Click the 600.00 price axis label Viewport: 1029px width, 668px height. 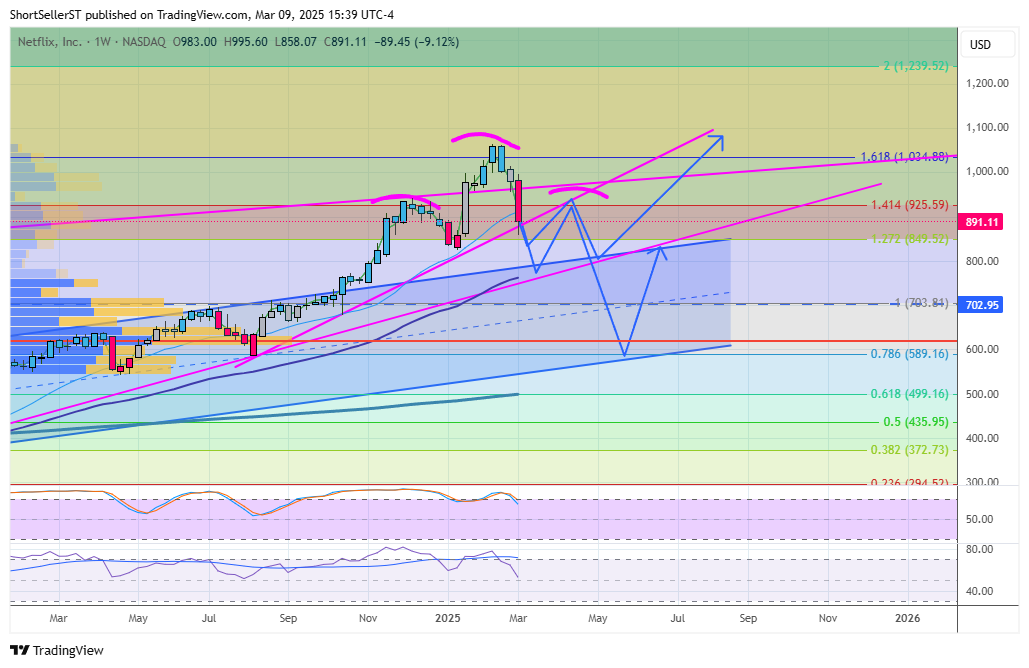click(982, 350)
